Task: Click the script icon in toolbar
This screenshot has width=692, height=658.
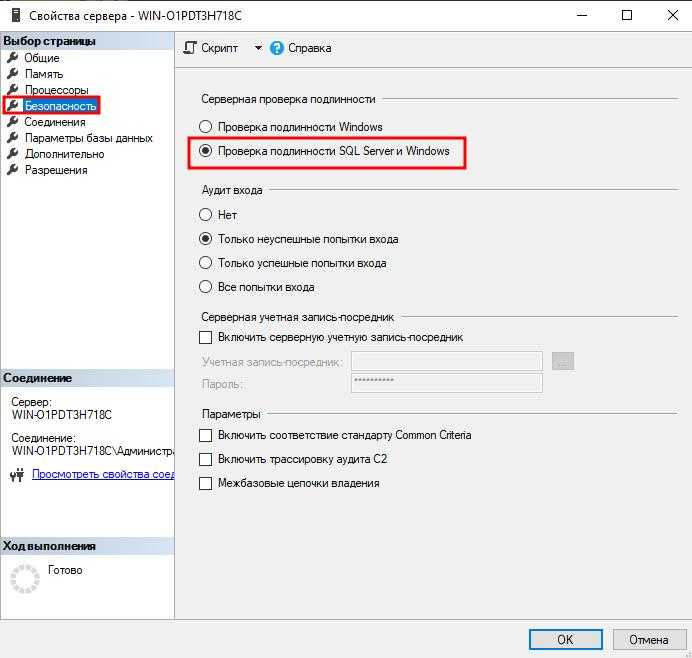Action: pyautogui.click(x=190, y=48)
